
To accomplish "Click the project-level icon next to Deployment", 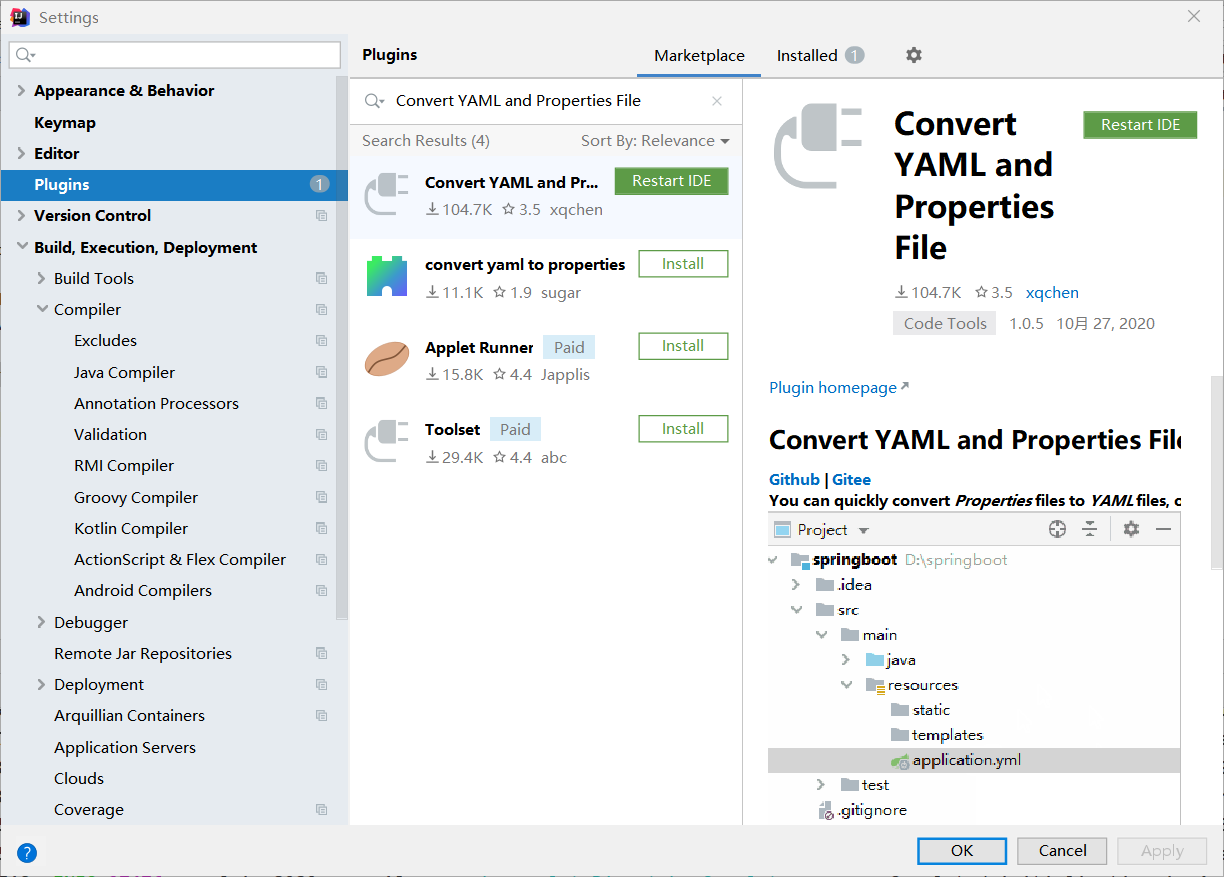I will click(321, 684).
